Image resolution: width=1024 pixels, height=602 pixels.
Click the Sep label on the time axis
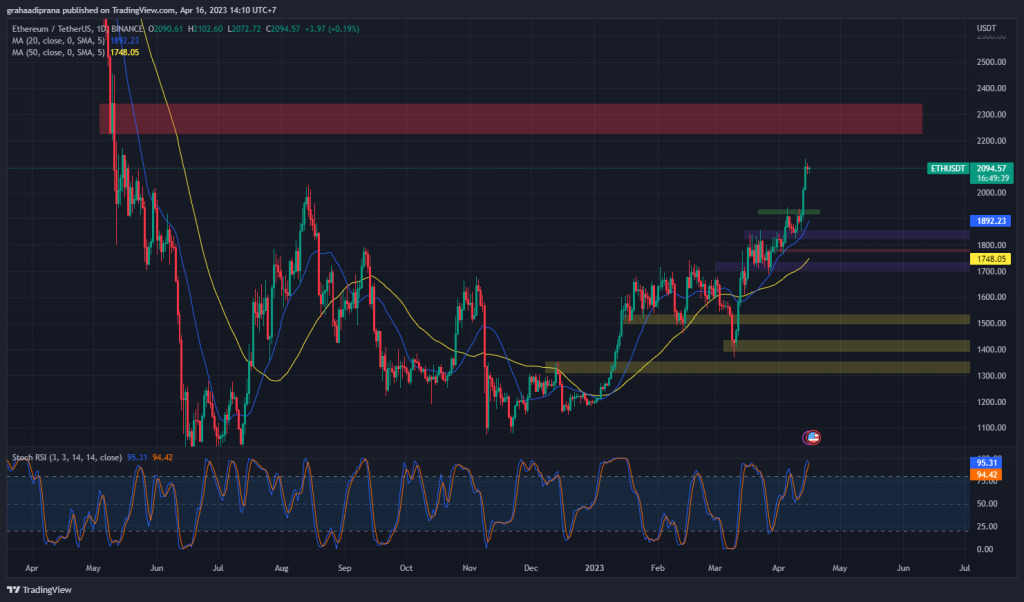pyautogui.click(x=345, y=568)
